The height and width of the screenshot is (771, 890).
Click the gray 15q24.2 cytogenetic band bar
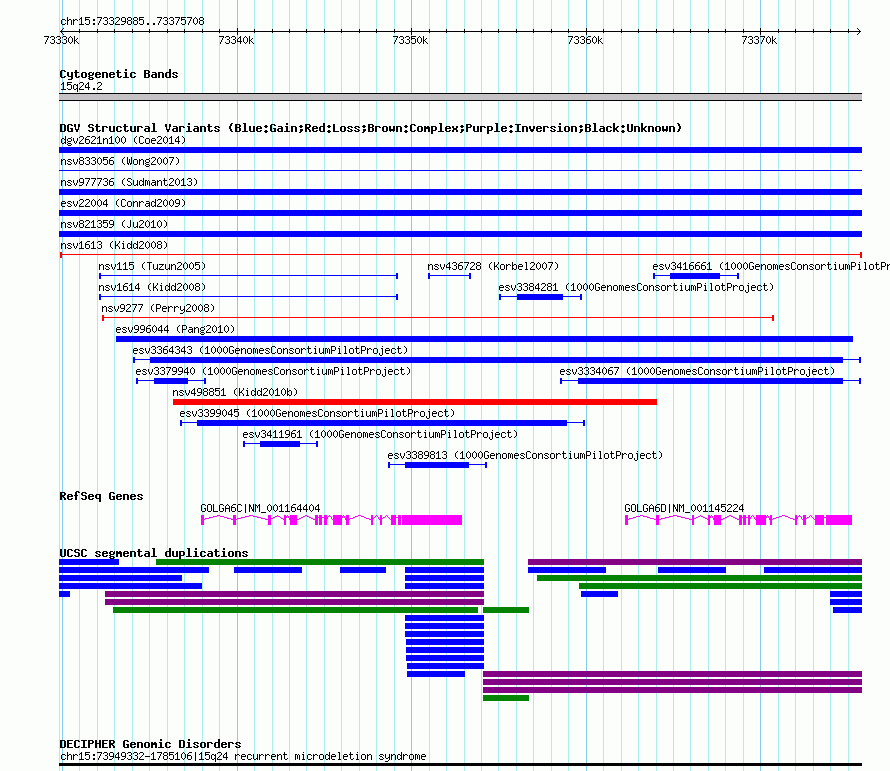tap(460, 97)
